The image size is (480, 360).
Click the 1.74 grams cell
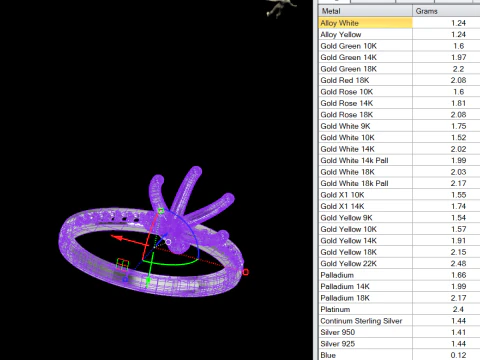coord(458,206)
